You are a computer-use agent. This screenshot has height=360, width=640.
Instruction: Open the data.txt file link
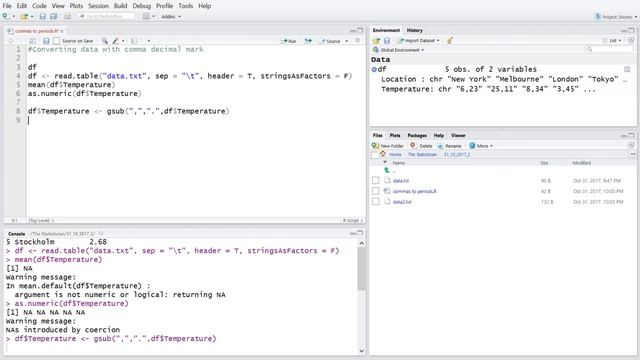pos(400,180)
